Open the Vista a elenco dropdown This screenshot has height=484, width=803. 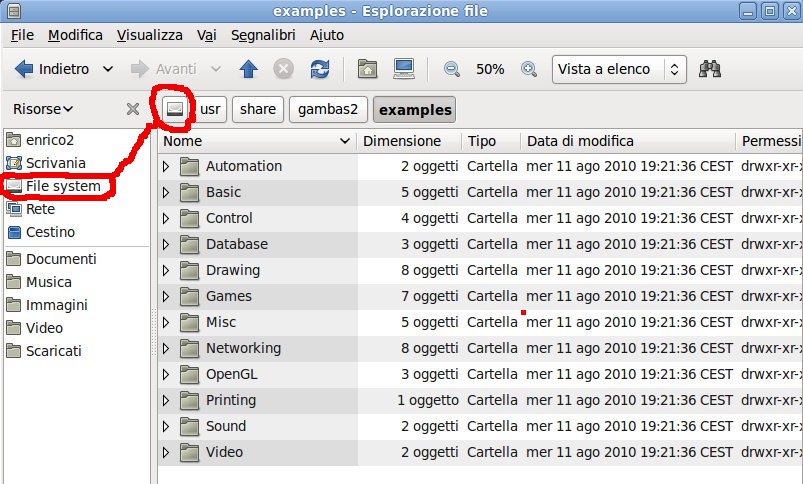619,69
